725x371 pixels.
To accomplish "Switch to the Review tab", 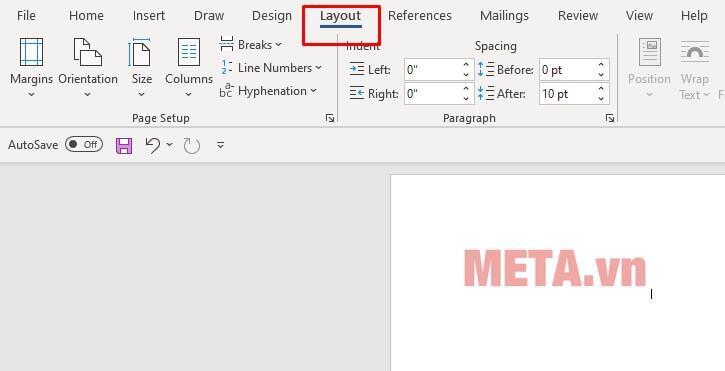I will (x=578, y=16).
